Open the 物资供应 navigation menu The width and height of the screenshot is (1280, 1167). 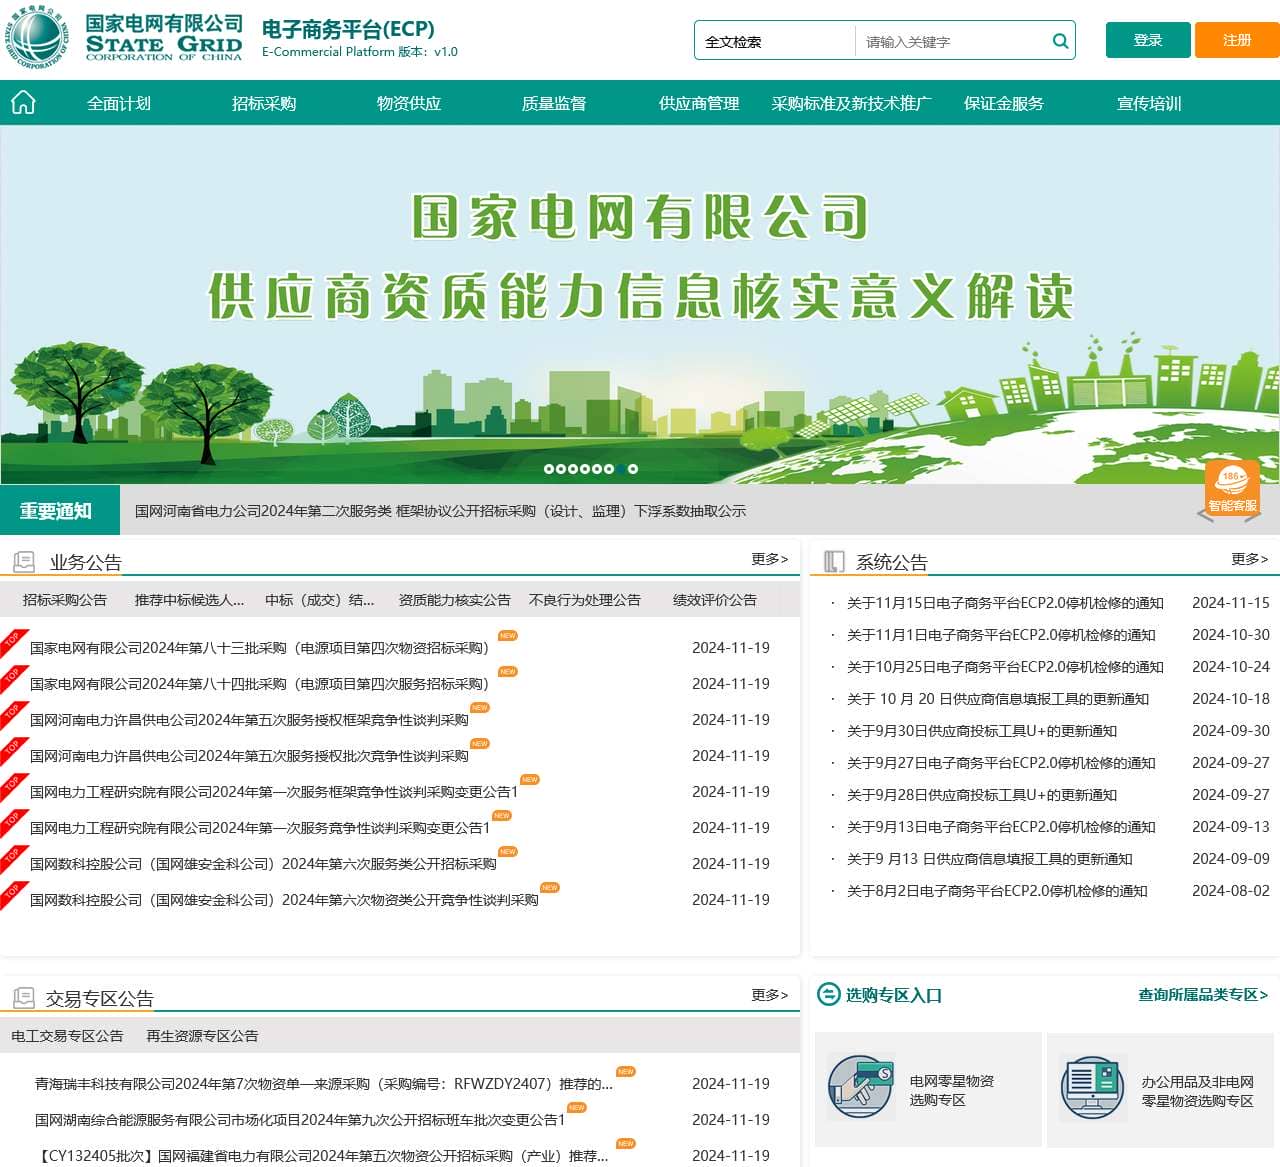tap(411, 103)
